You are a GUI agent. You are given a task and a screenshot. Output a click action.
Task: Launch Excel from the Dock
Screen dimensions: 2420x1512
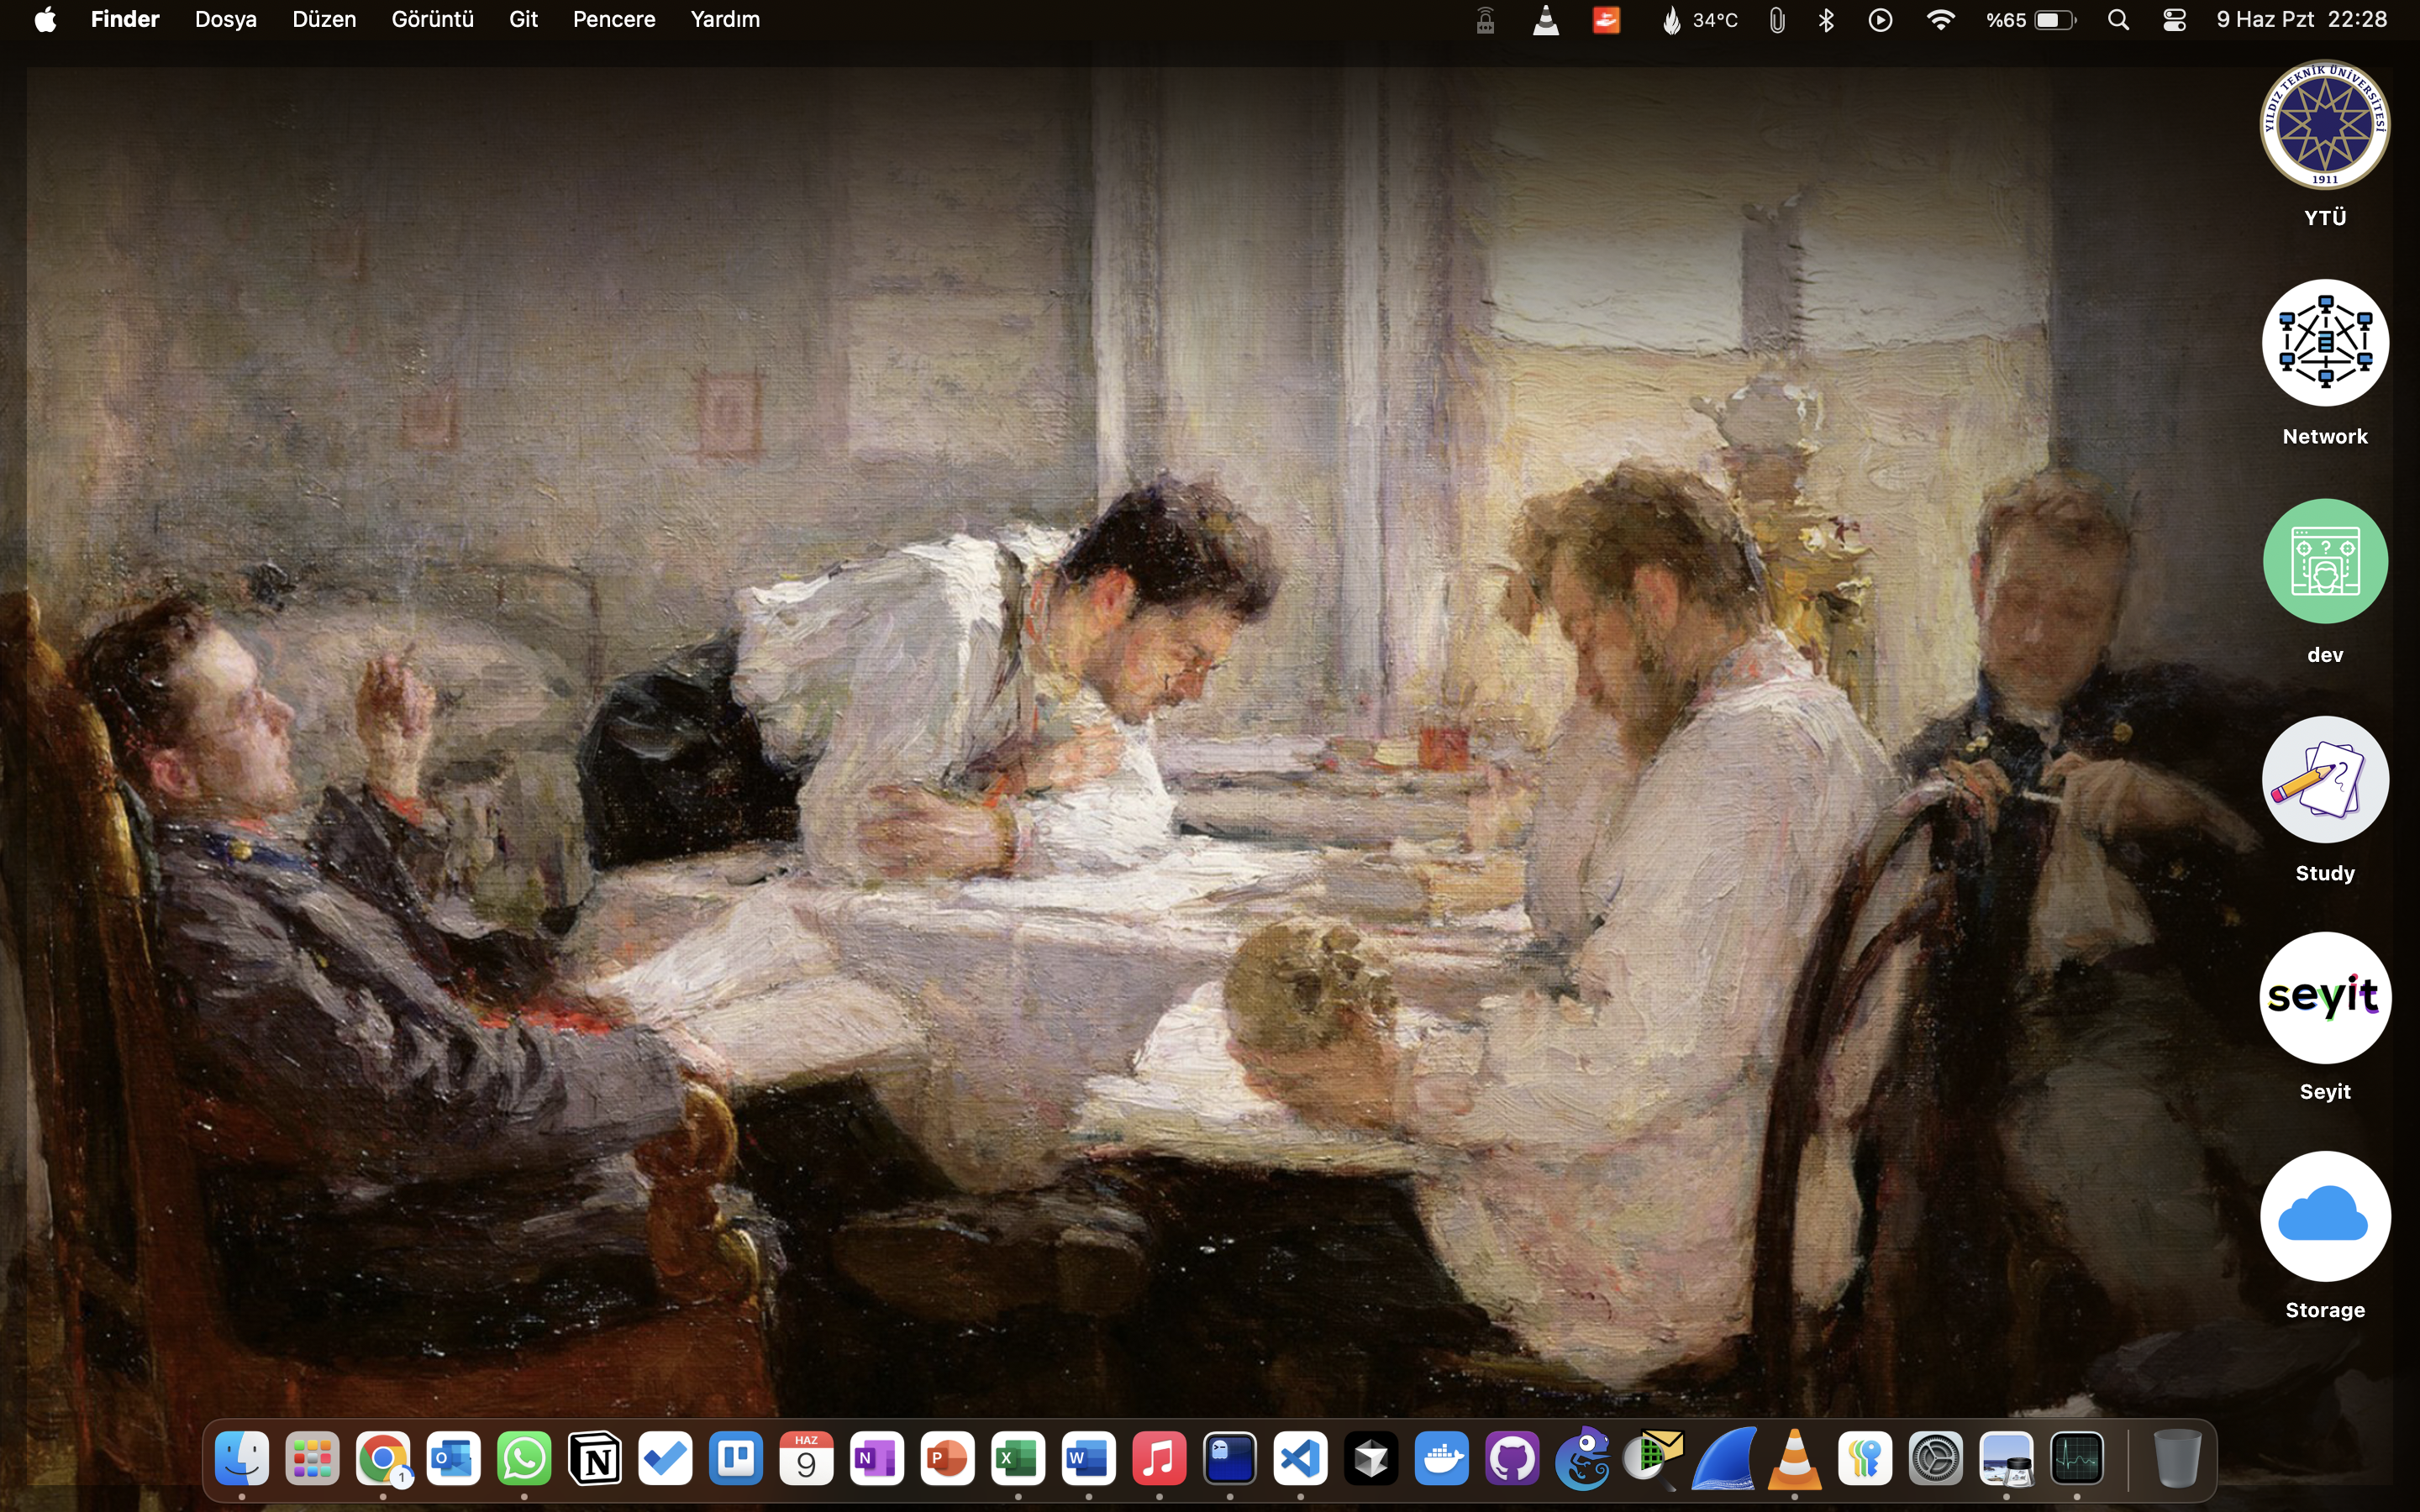click(1018, 1459)
